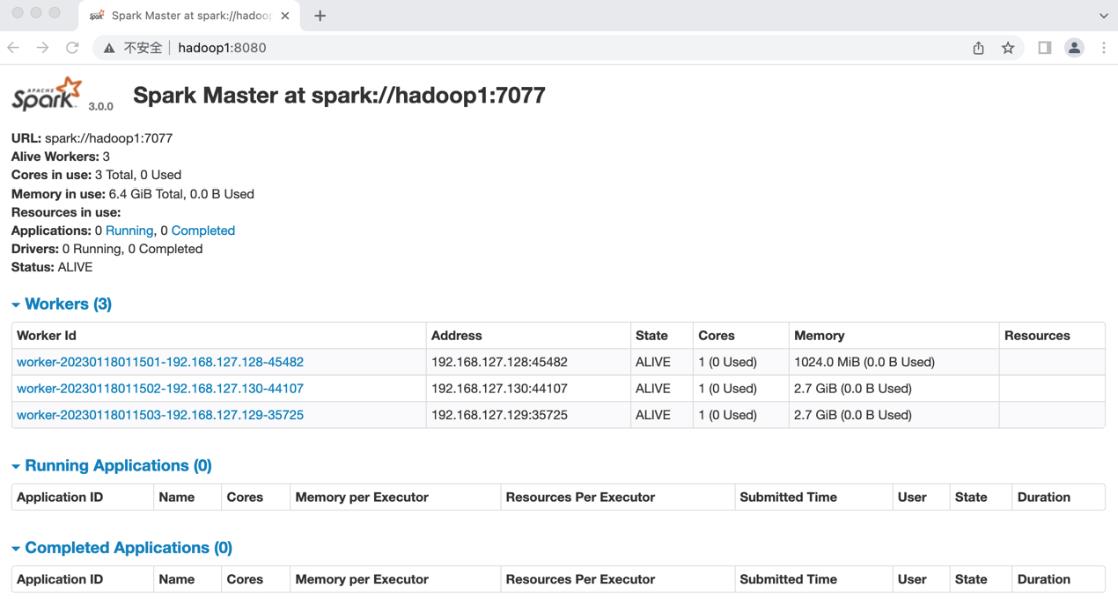Open worker 192.168.127.128-45482 details
The image size is (1118, 614).
pos(160,362)
